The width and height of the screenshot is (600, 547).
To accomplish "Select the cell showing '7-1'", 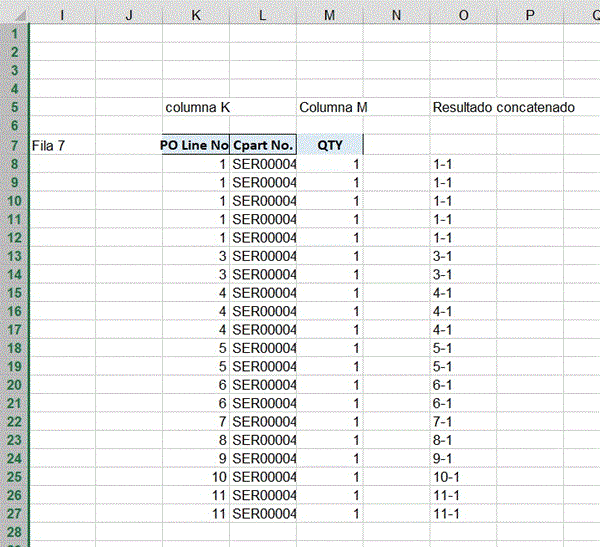I will coord(463,422).
